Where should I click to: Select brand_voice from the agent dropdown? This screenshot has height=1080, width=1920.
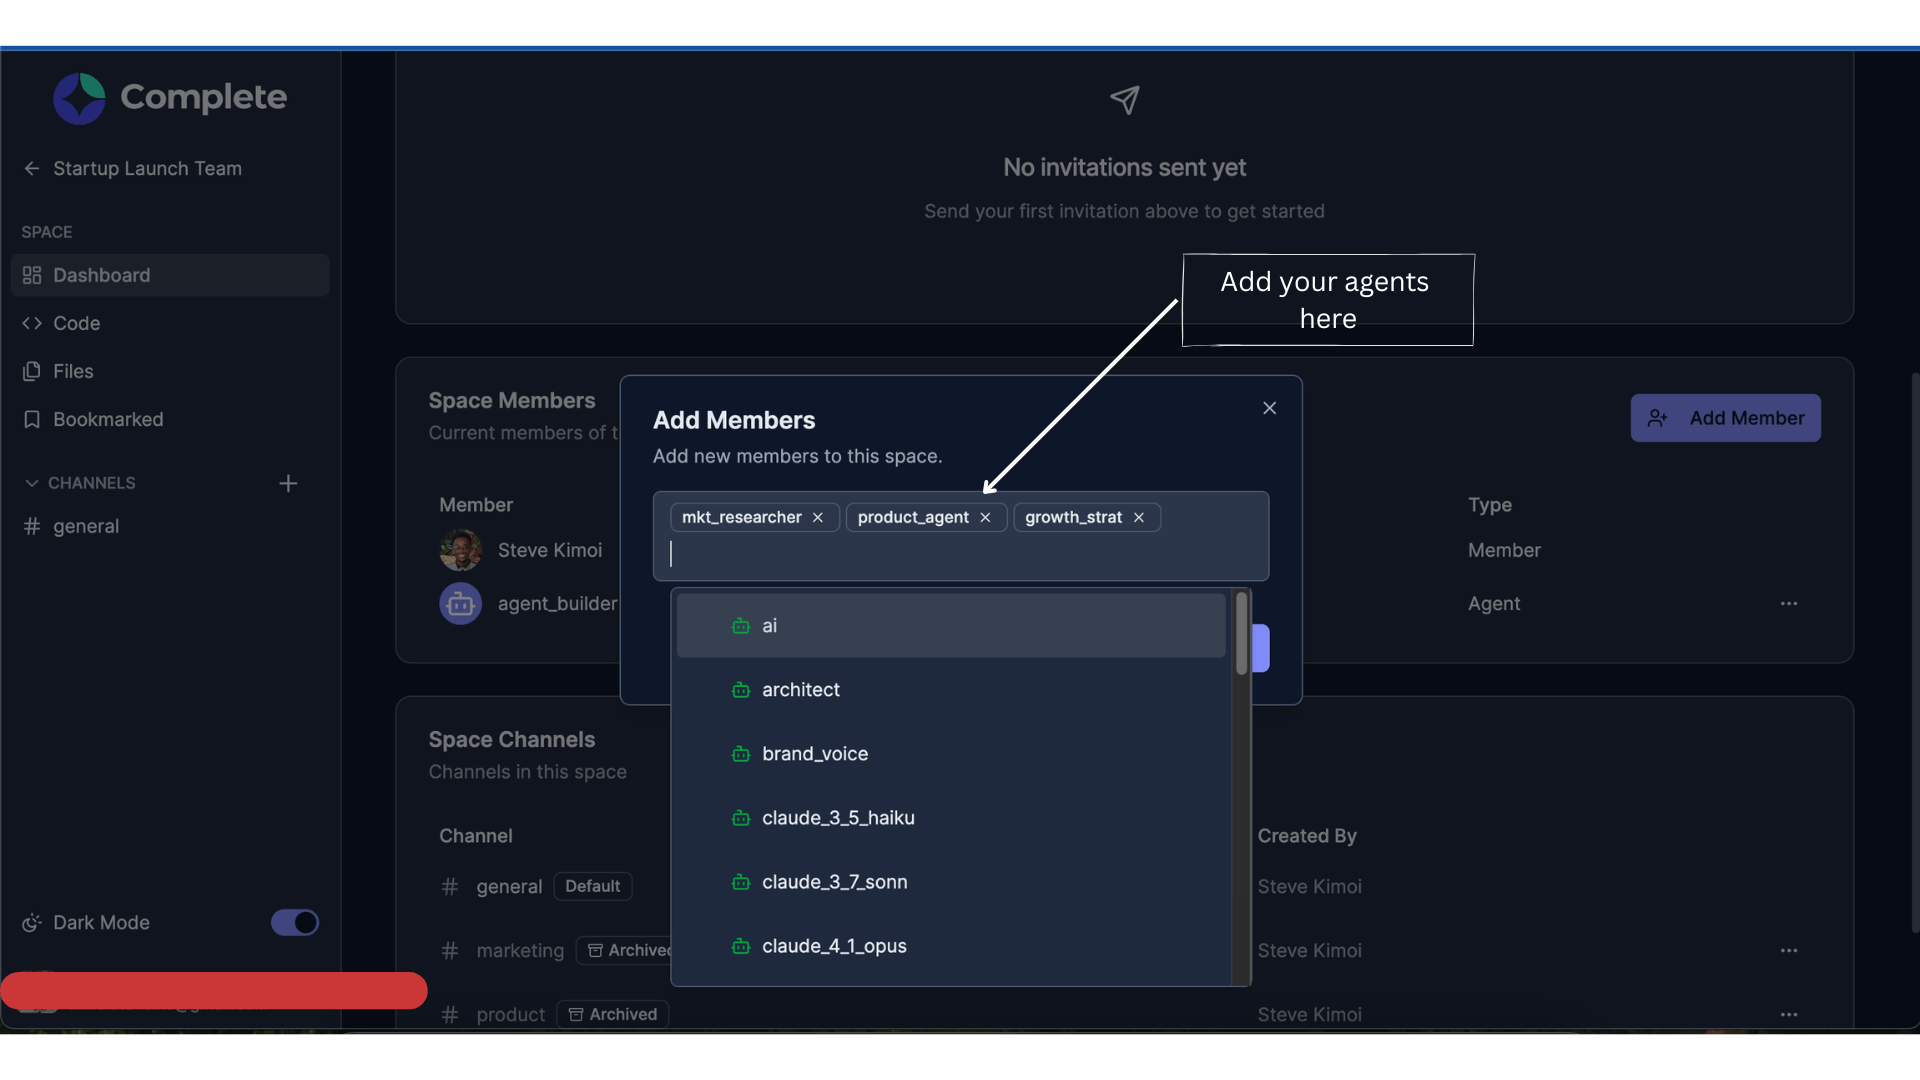[815, 753]
